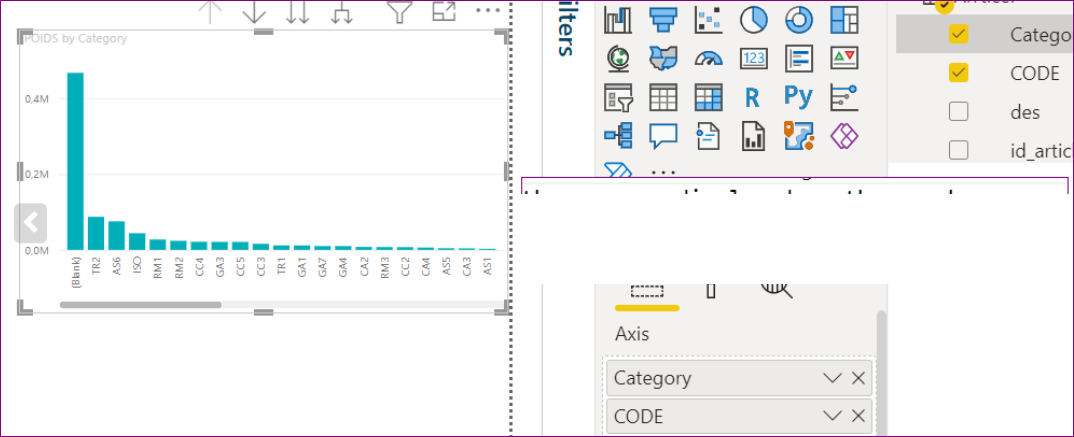Choose the multi-row card visualization
1074x437 pixels.
798,59
